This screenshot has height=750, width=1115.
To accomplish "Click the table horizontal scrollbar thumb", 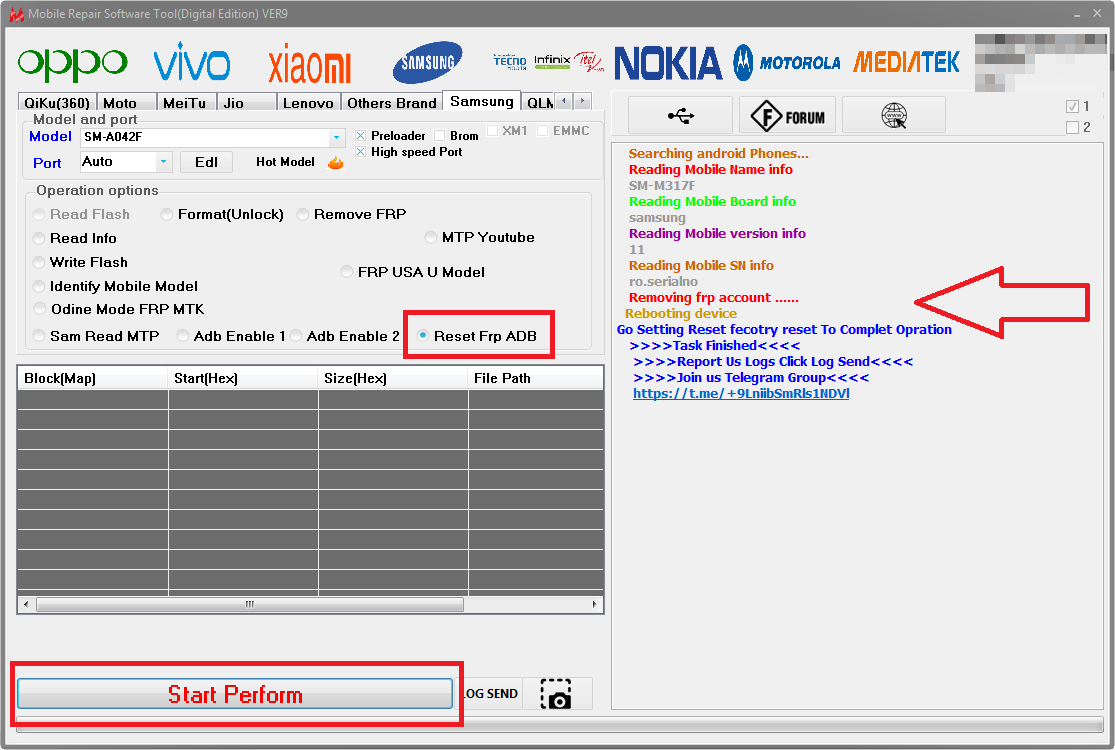I will coord(250,604).
